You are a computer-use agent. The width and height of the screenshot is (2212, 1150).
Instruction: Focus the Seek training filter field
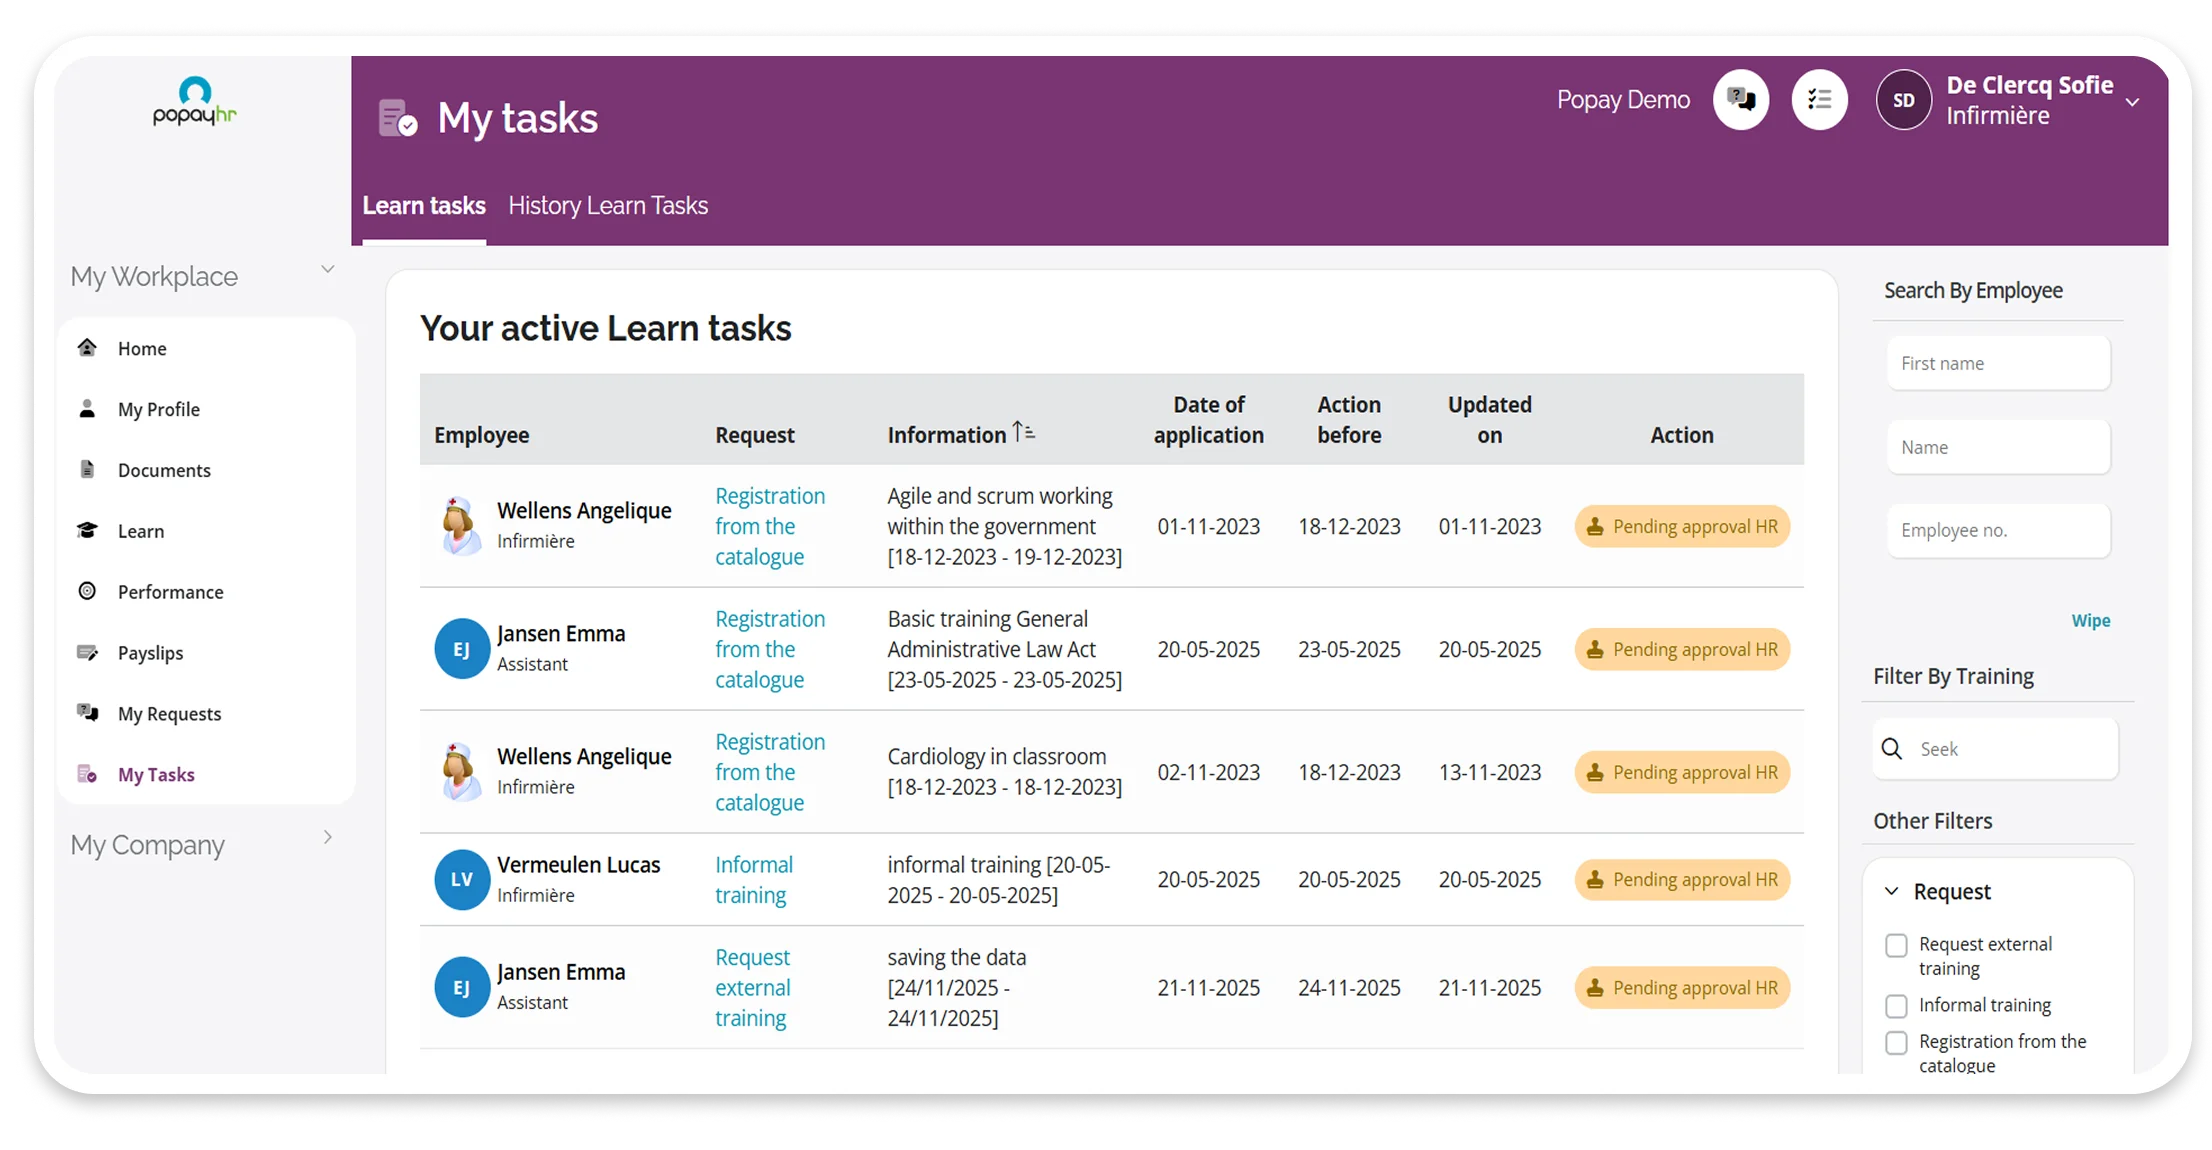tap(1996, 749)
